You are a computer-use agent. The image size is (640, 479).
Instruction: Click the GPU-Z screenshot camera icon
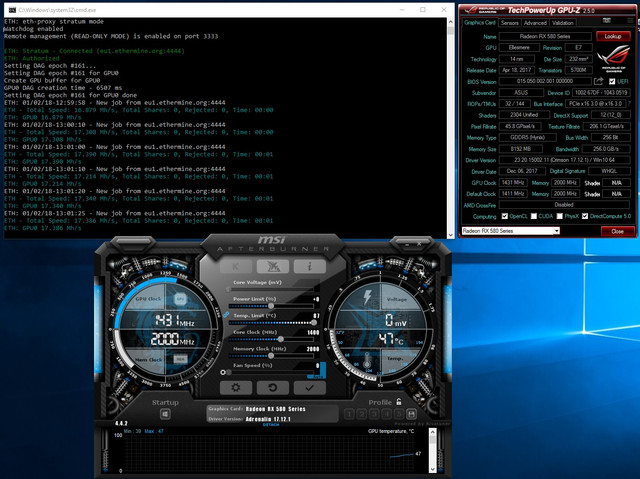pyautogui.click(x=607, y=20)
